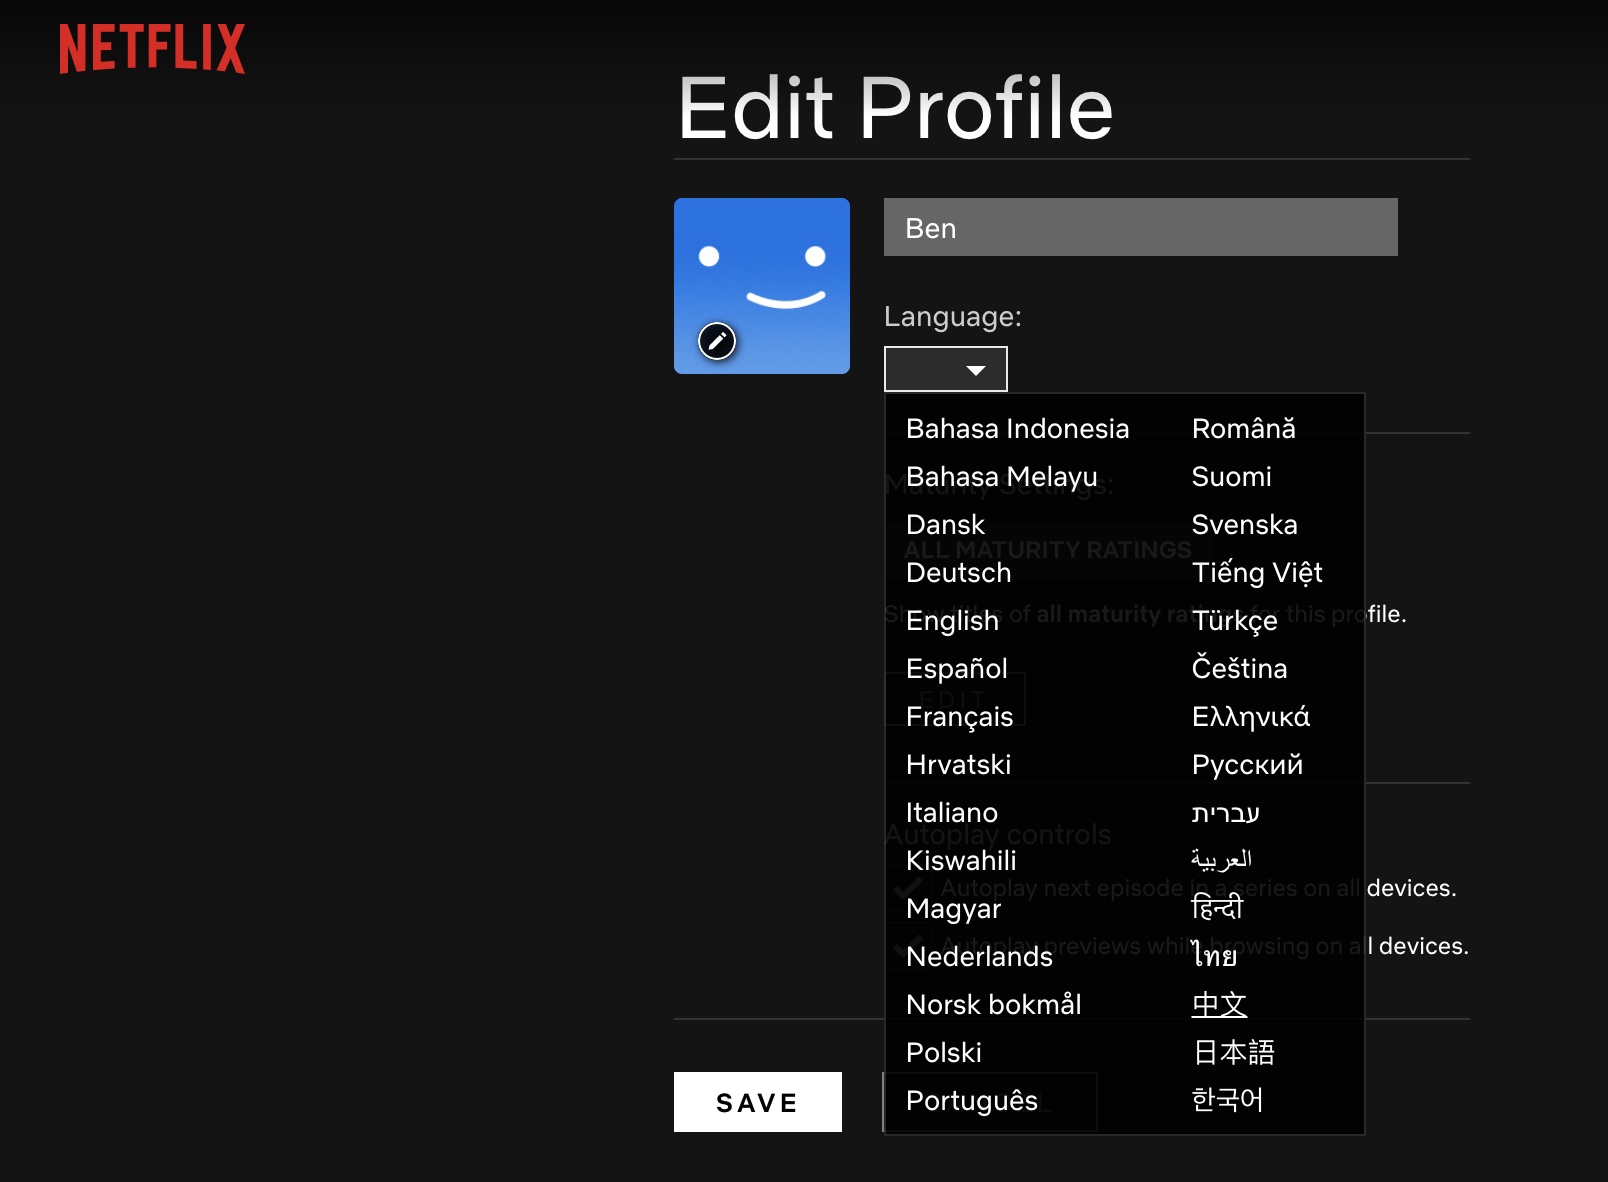Select Français in the language menu
This screenshot has height=1182, width=1608.
959,716
